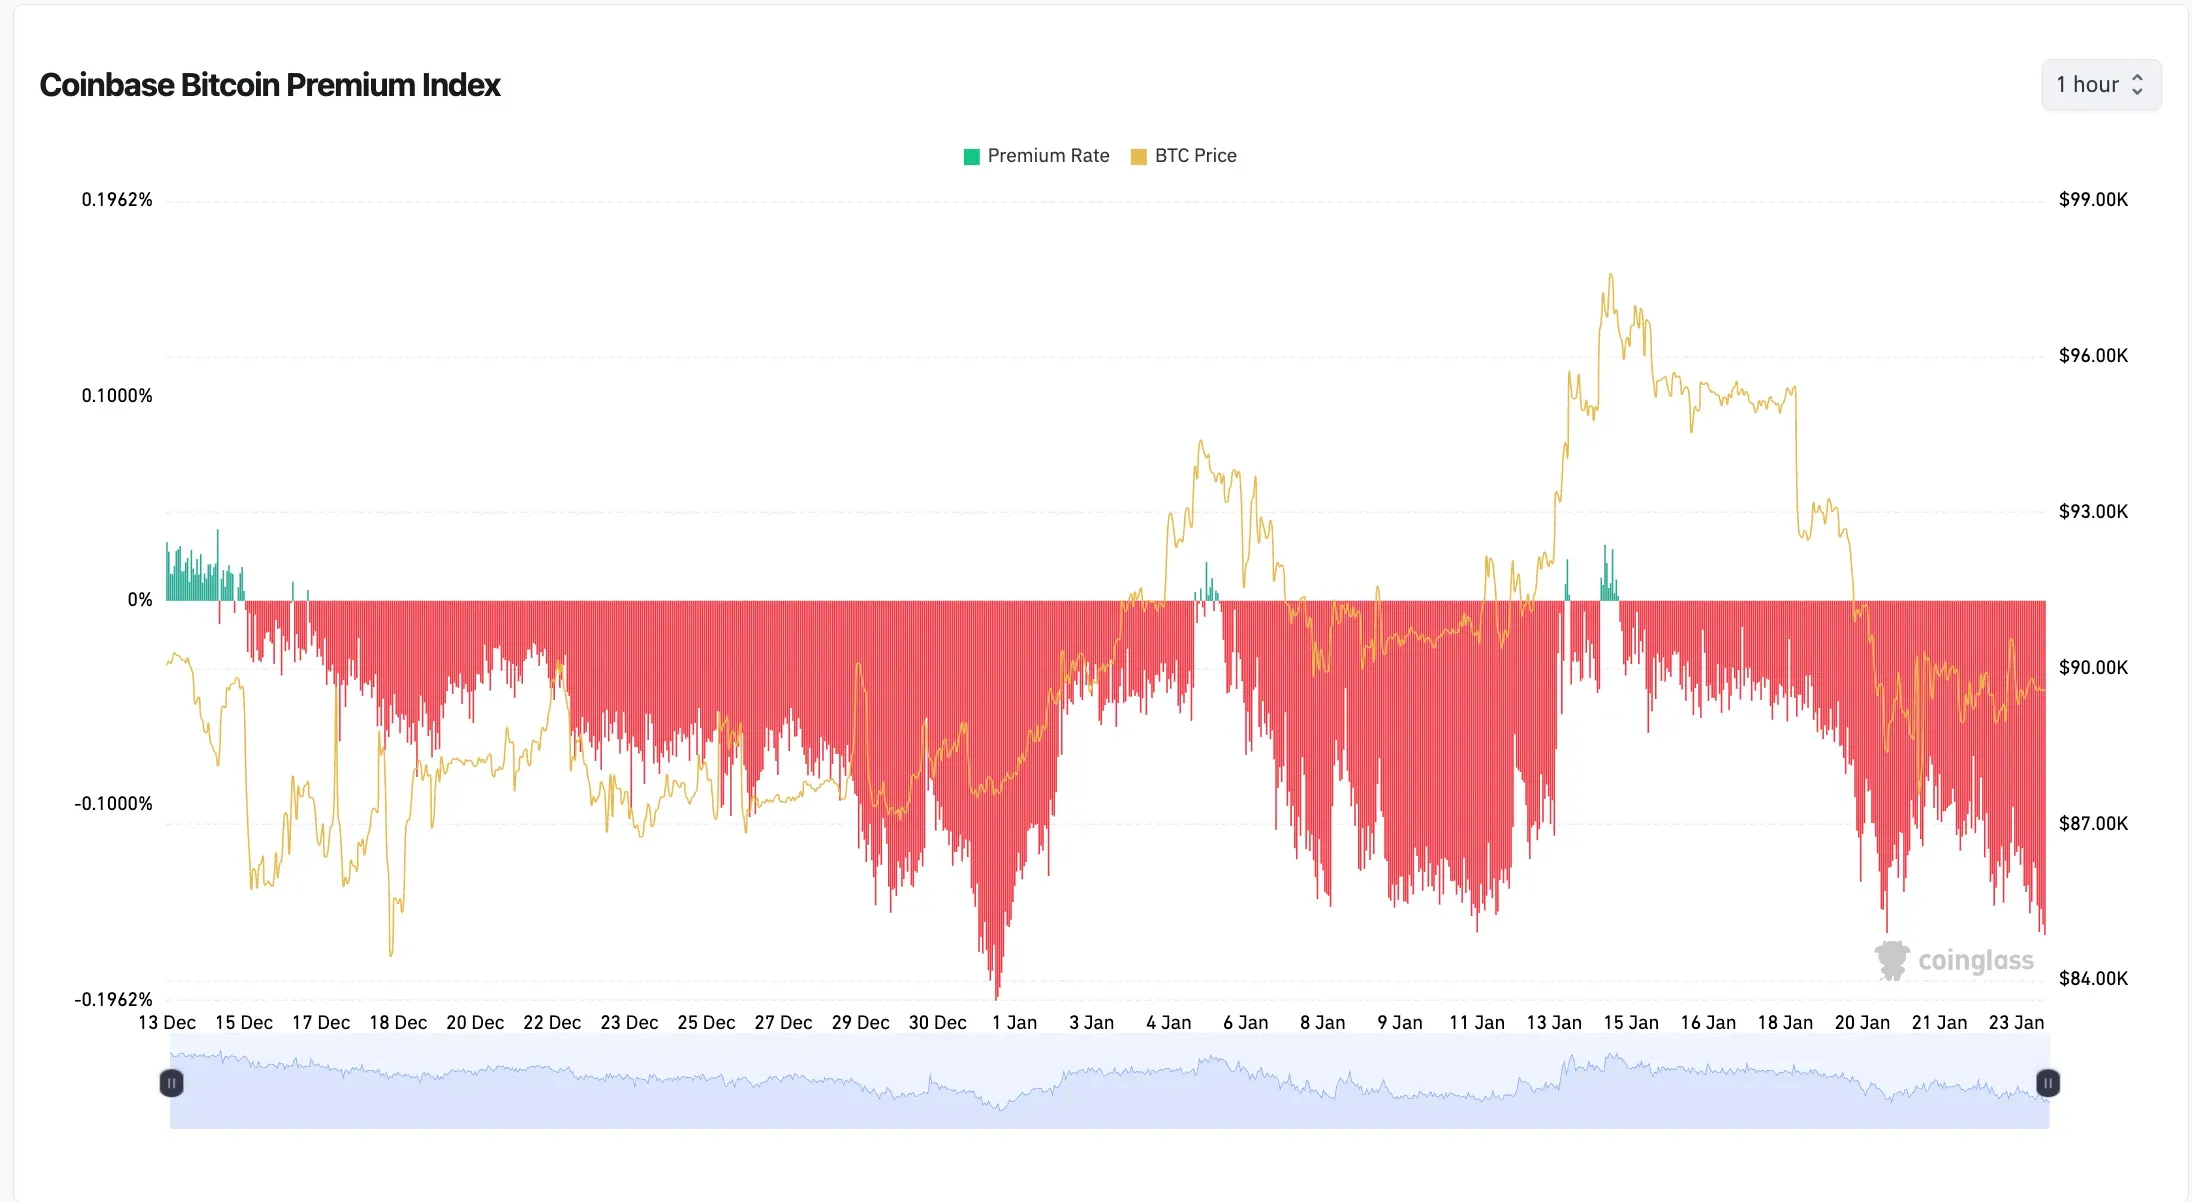Toggle the Premium Rate series visibility
Image resolution: width=2192 pixels, height=1202 pixels.
point(1035,156)
